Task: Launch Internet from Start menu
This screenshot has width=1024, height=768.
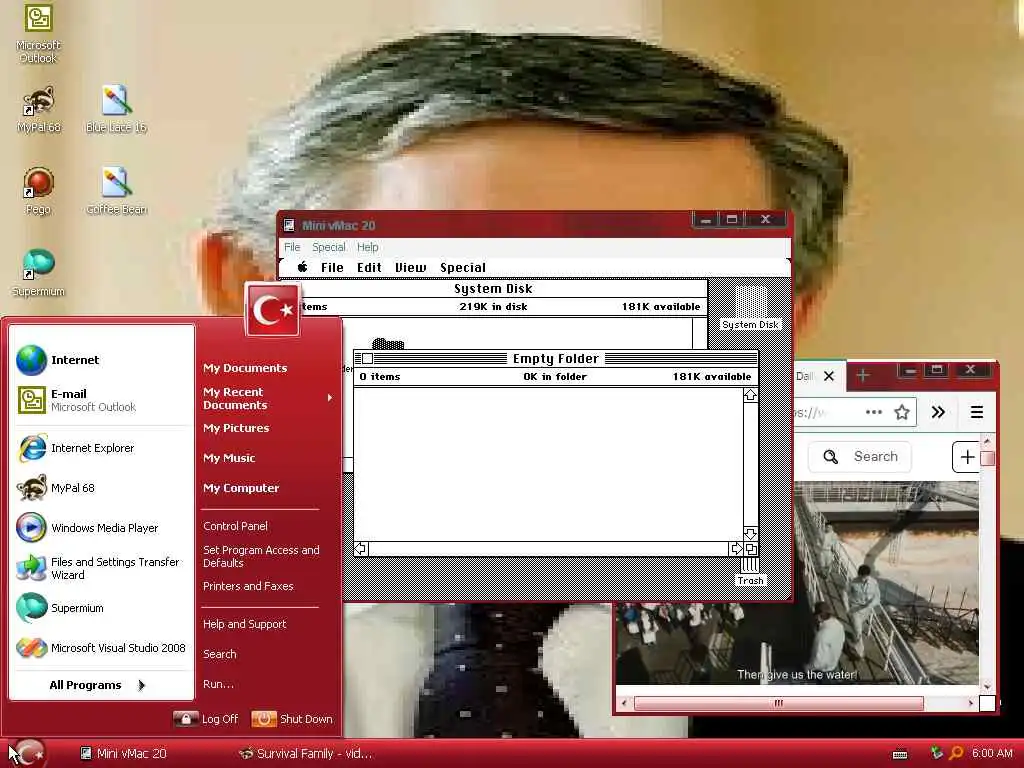Action: (x=103, y=360)
